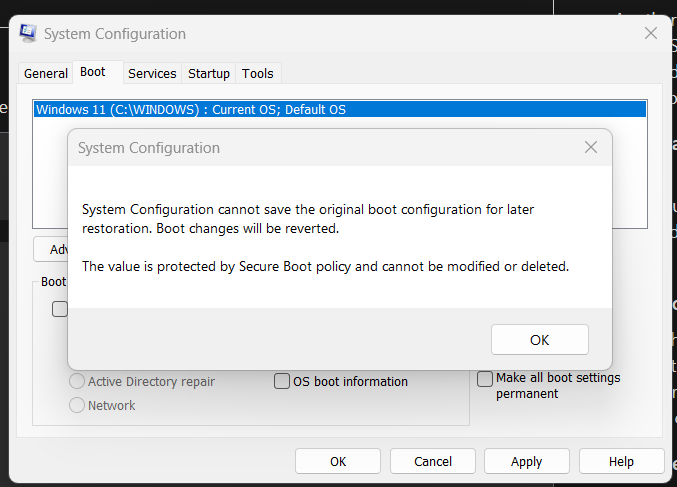677x487 pixels.
Task: Close the main System Configuration window
Action: click(651, 33)
